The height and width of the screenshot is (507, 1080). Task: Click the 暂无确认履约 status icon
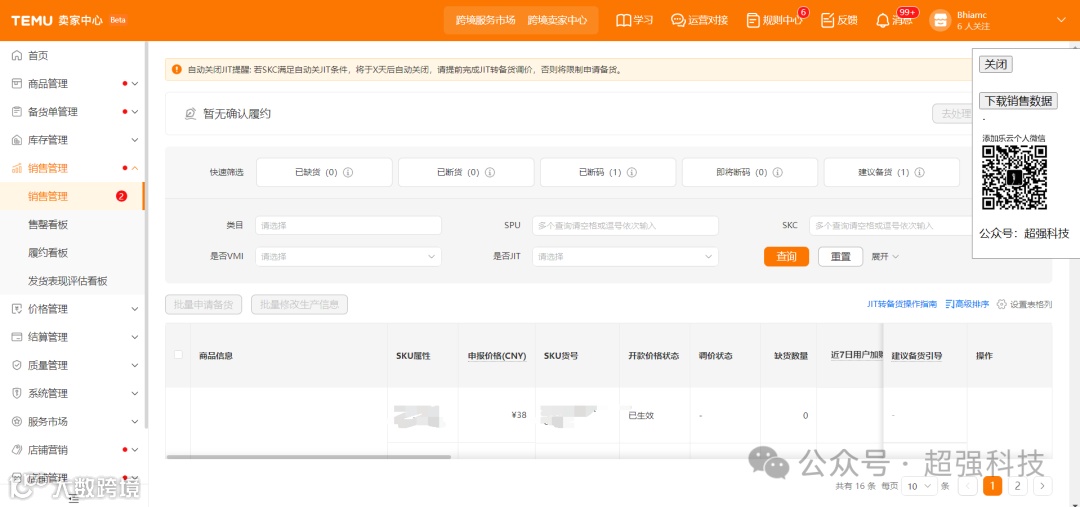pos(191,114)
